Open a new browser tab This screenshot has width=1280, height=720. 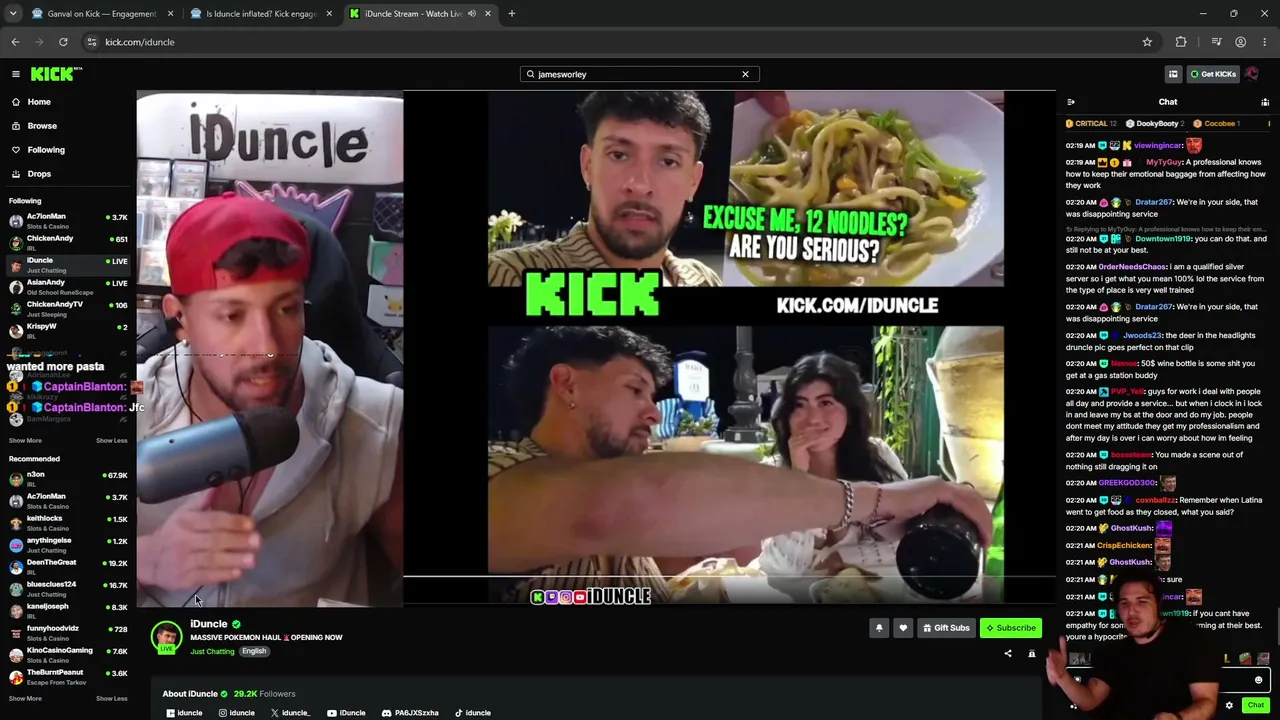point(512,14)
